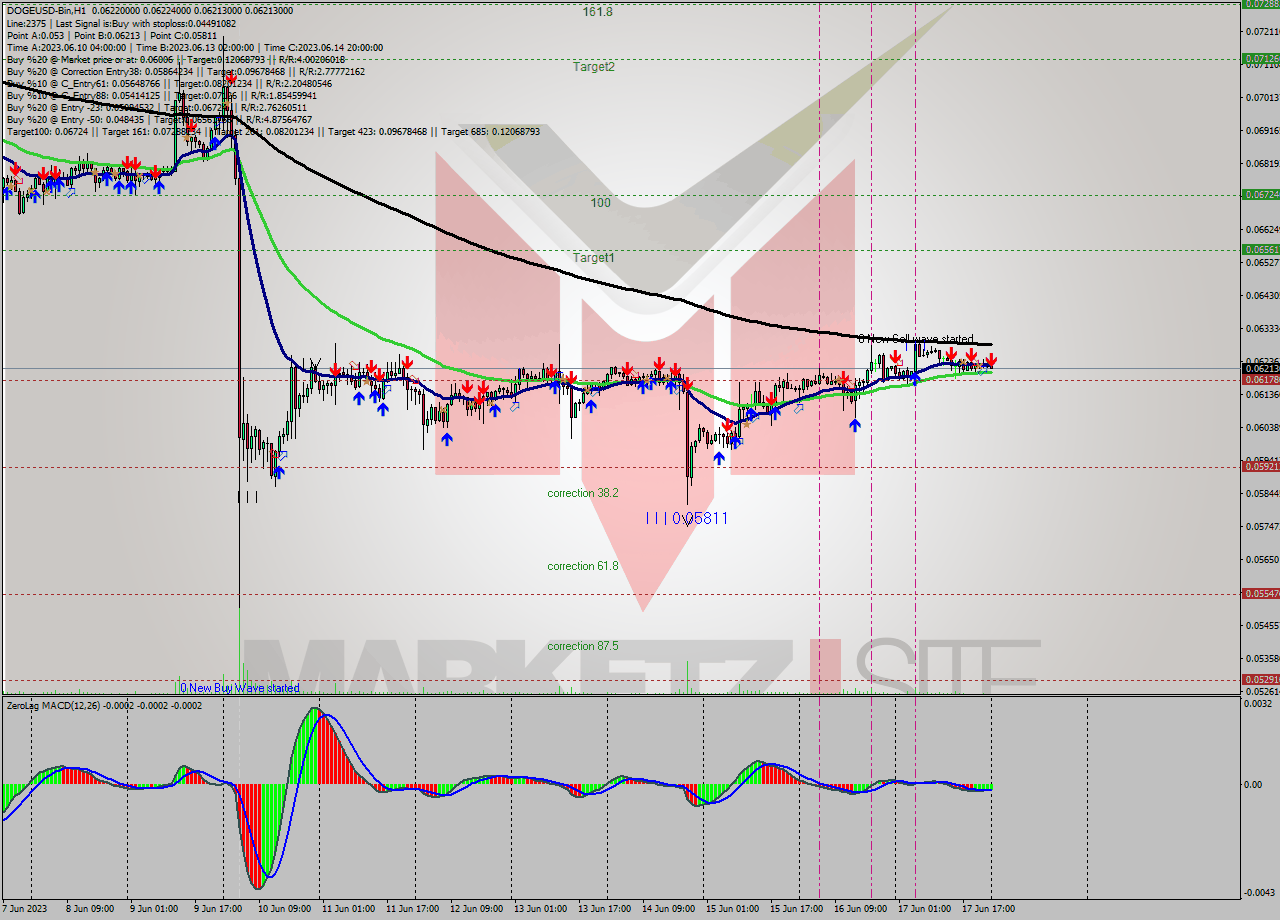The width and height of the screenshot is (1280, 920).
Task: Select the '0 New Sell wave started' label
Action: (x=916, y=340)
